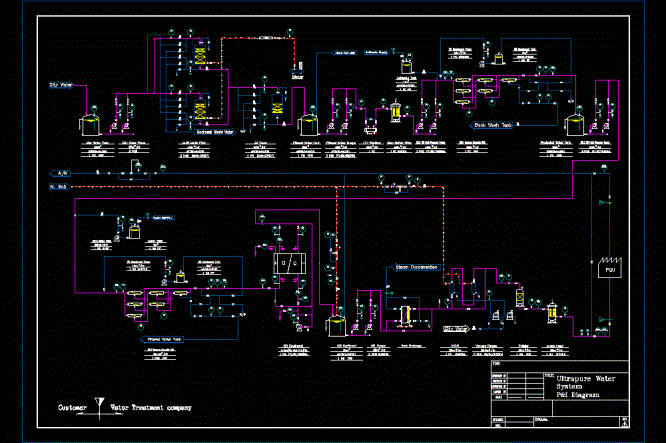Select the Steam Condensation arrow tag
Image resolution: width=666 pixels, height=443 pixels.
[415, 268]
